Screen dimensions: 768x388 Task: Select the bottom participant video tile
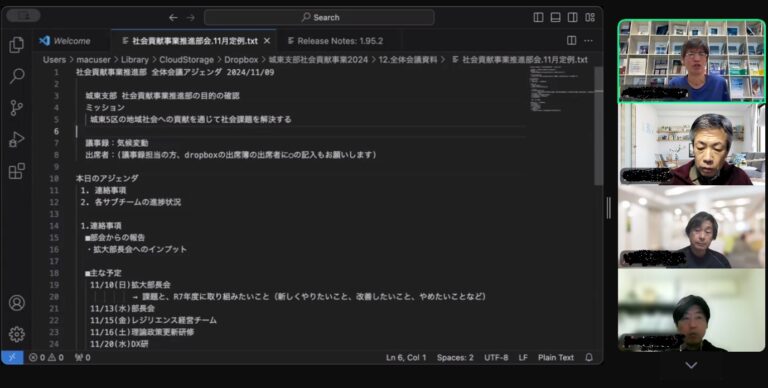click(691, 310)
